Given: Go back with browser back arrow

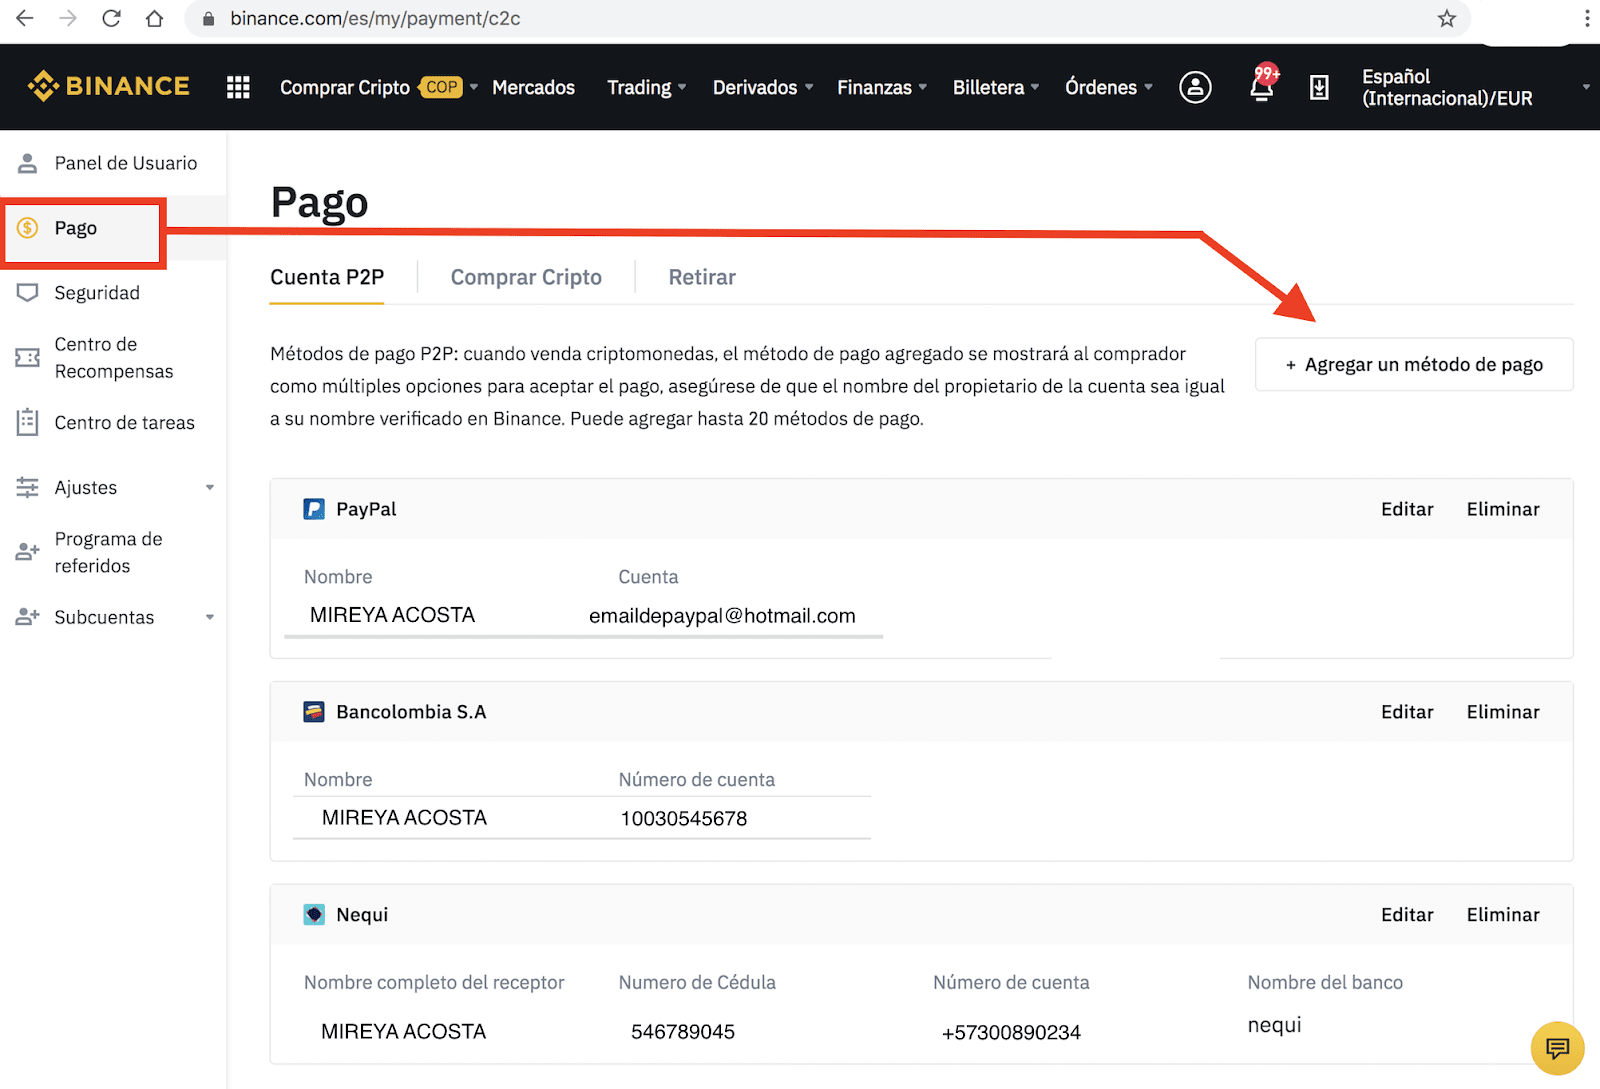Looking at the screenshot, I should pos(25,18).
